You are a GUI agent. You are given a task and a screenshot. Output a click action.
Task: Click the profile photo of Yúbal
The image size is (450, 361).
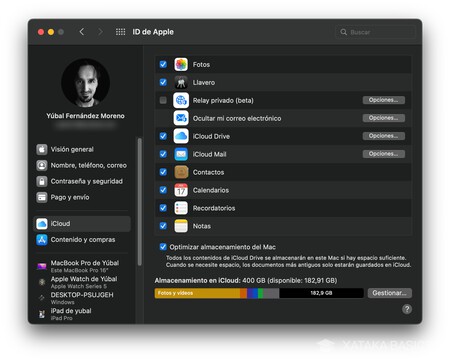click(x=86, y=82)
